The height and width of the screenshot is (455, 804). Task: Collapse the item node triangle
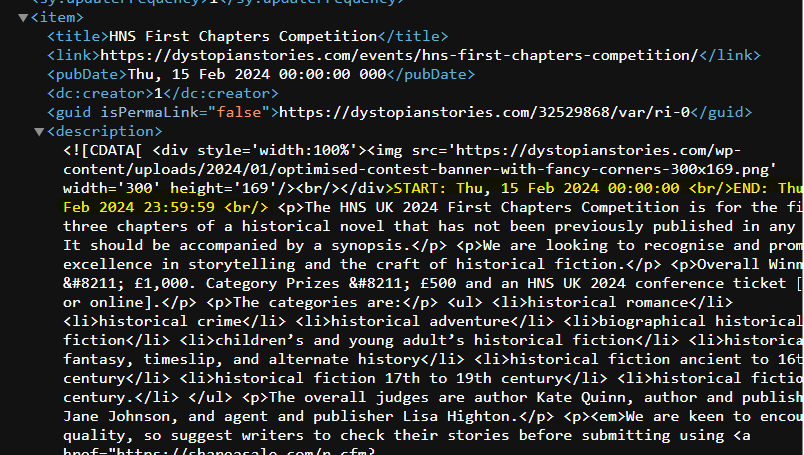[x=23, y=18]
